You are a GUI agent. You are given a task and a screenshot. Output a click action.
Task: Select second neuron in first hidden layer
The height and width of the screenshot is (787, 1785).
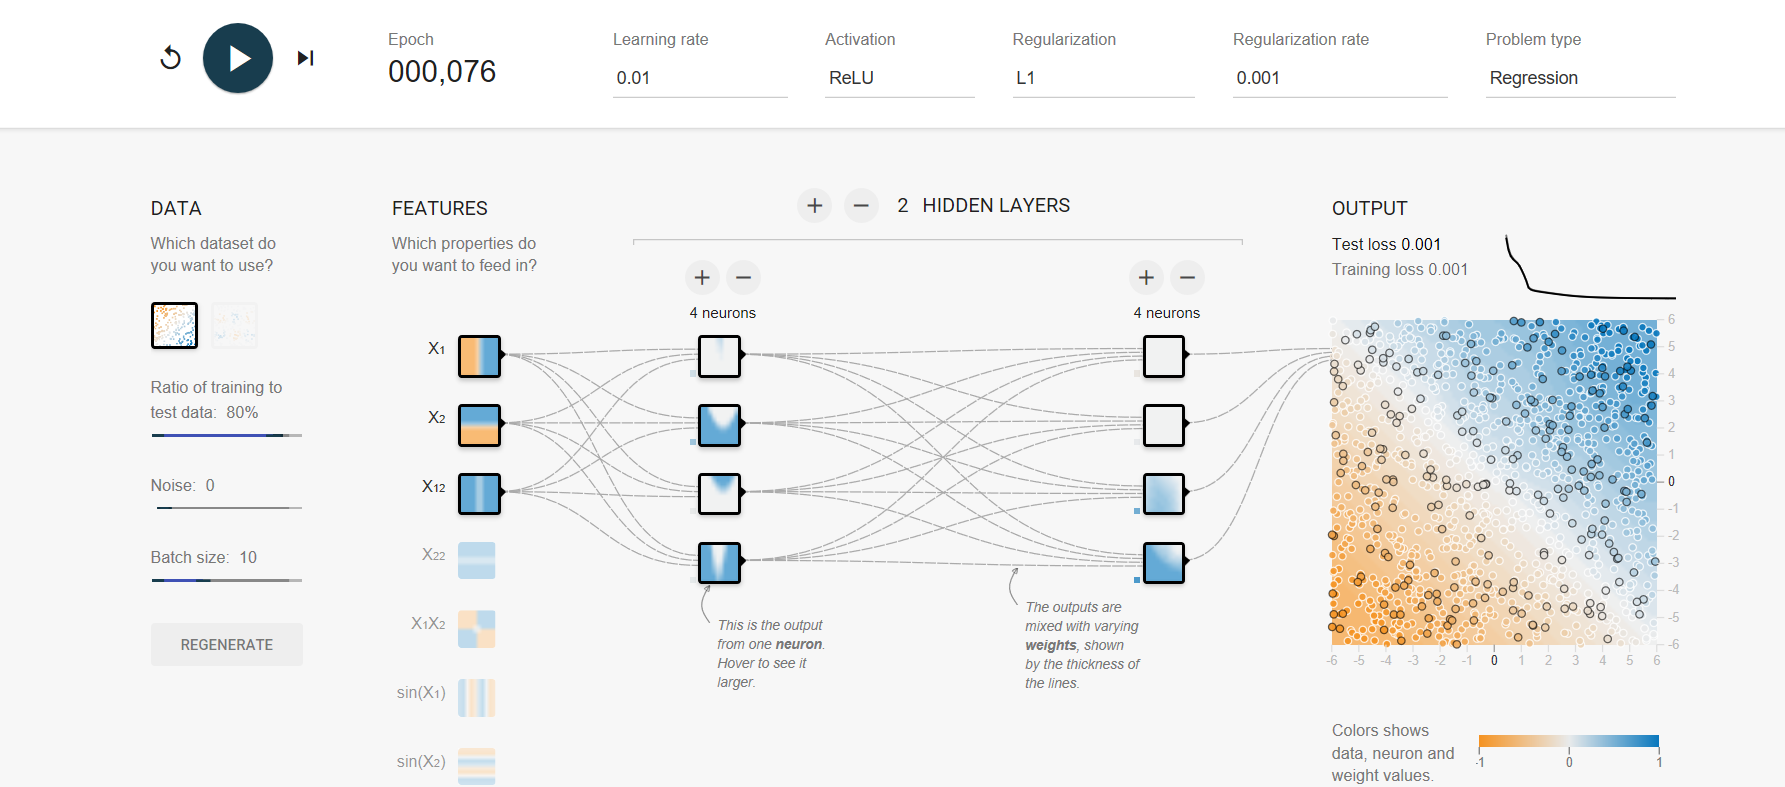click(719, 425)
